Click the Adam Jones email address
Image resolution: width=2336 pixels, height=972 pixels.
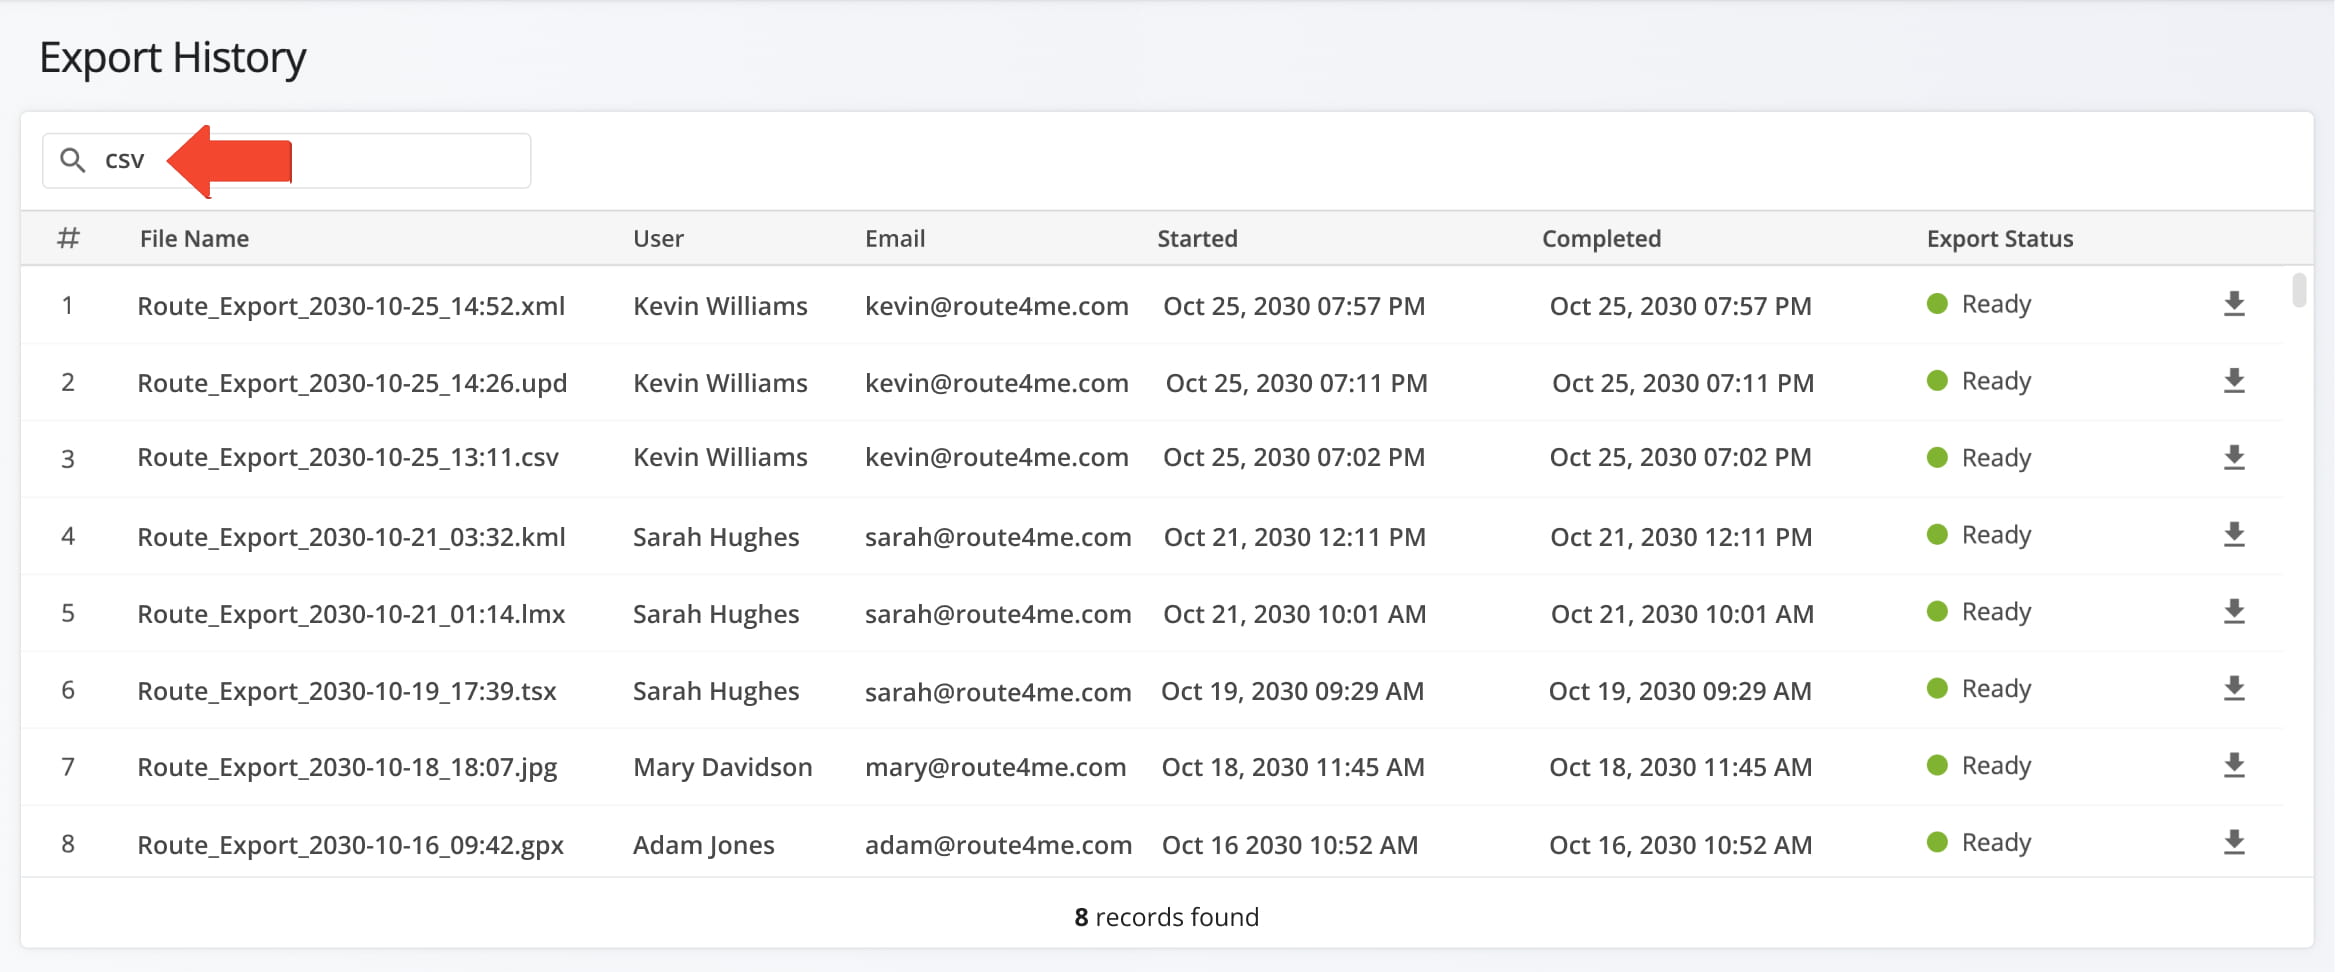point(998,845)
